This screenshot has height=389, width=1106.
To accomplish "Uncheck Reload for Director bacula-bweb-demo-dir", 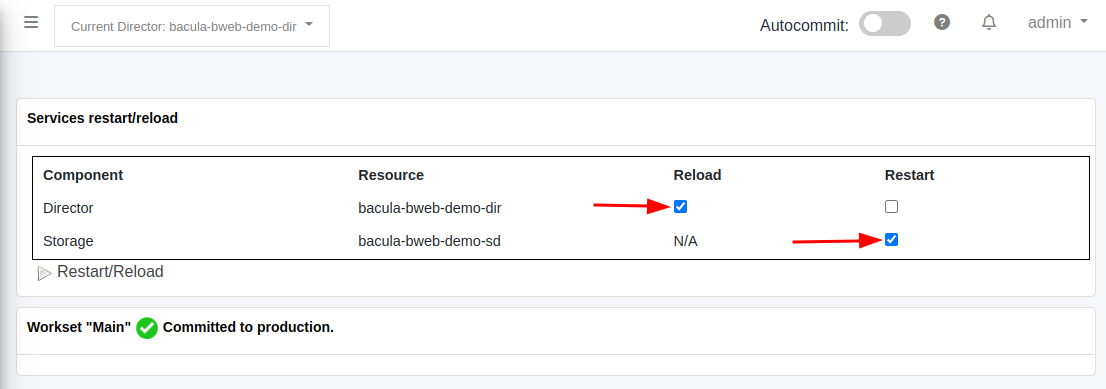I will [x=681, y=207].
